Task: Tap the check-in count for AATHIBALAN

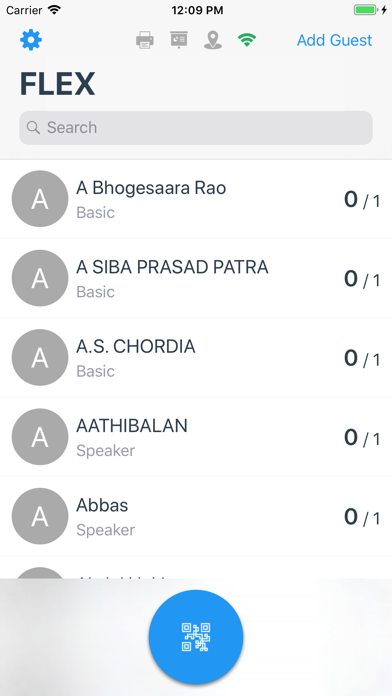Action: [x=362, y=437]
